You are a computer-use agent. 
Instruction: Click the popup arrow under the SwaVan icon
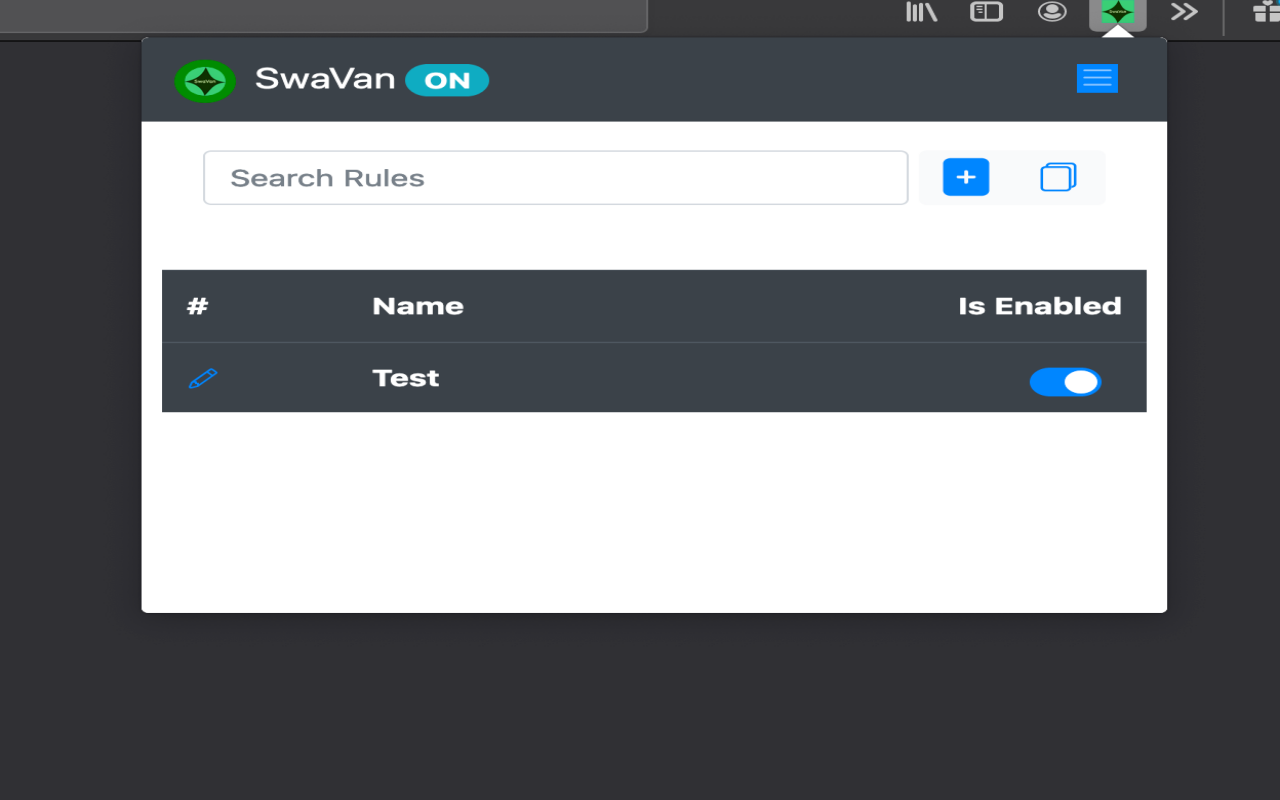tap(1117, 33)
